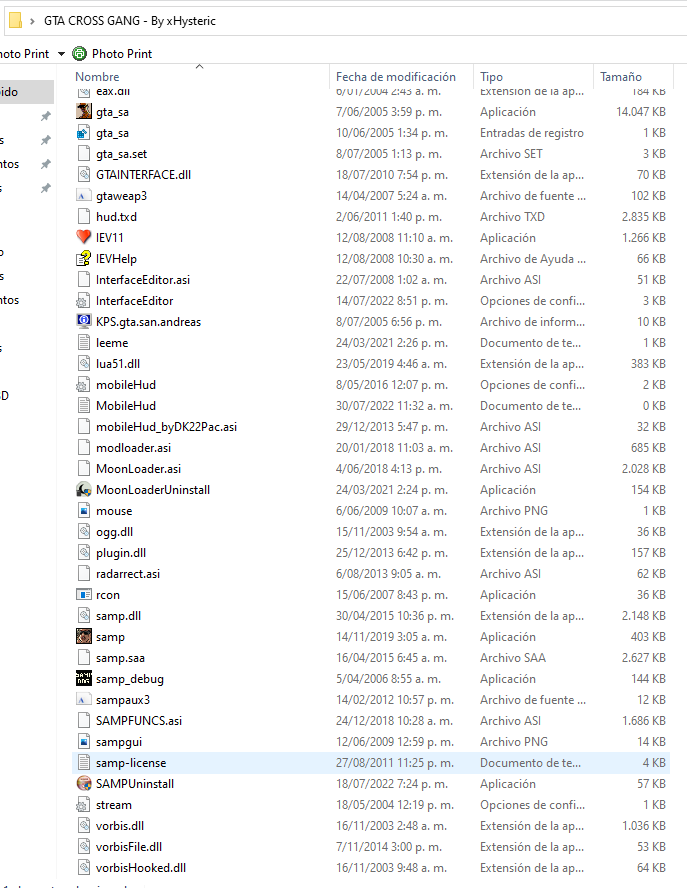Click the sampgui PNG image icon

[84, 741]
